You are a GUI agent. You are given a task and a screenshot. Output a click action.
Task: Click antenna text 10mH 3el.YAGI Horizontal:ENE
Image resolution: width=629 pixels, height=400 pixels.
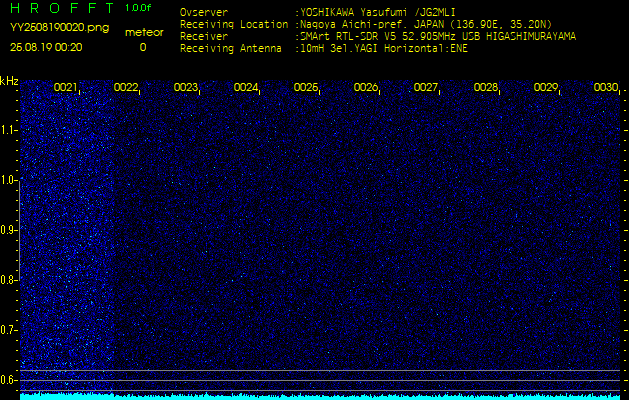coord(384,49)
